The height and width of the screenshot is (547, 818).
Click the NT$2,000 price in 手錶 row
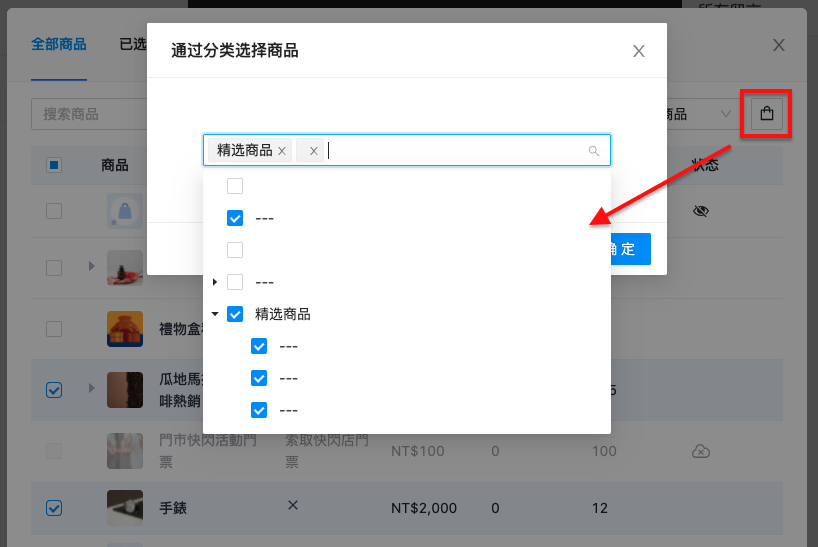(424, 508)
